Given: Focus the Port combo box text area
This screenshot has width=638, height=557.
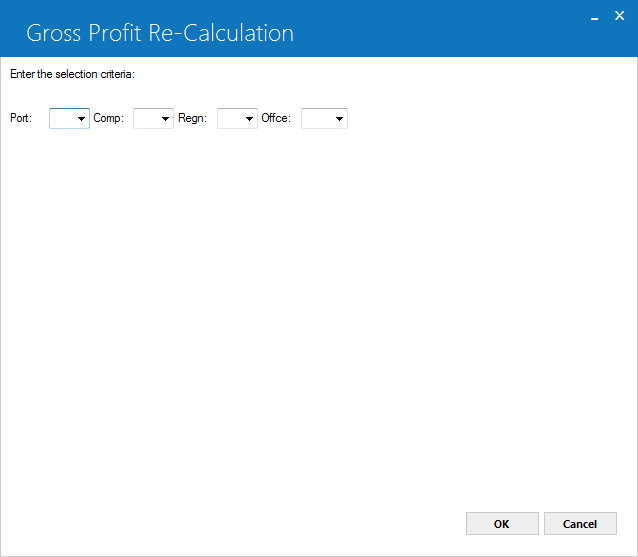Looking at the screenshot, I should coord(63,118).
